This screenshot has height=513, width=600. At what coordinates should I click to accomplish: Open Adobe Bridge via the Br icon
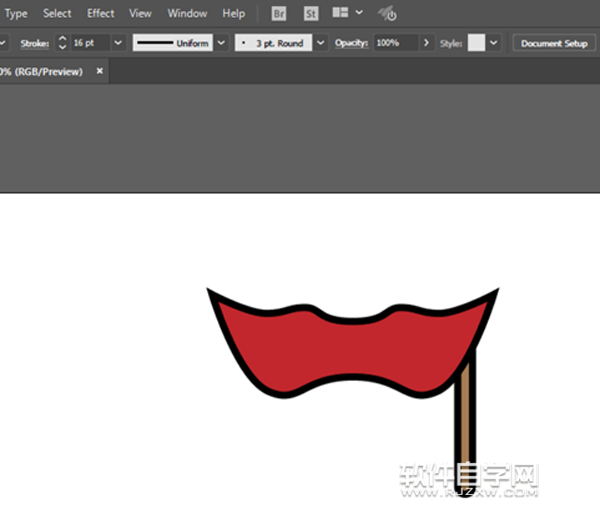[279, 14]
